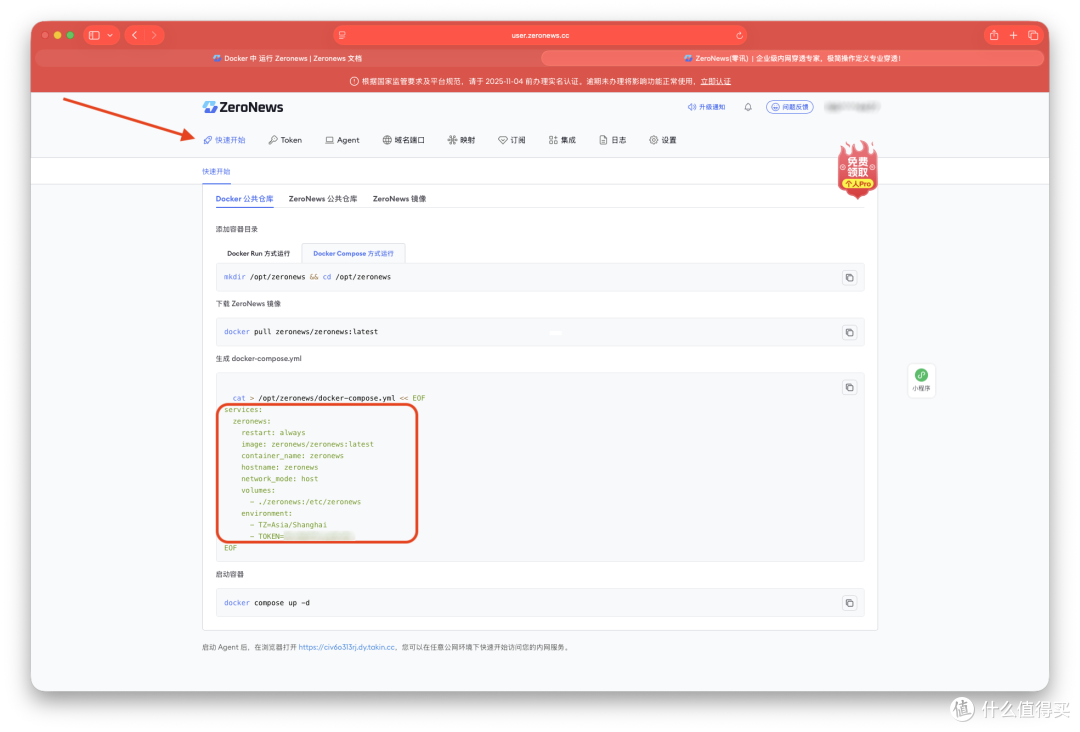Go forward in Safari history

point(154,35)
